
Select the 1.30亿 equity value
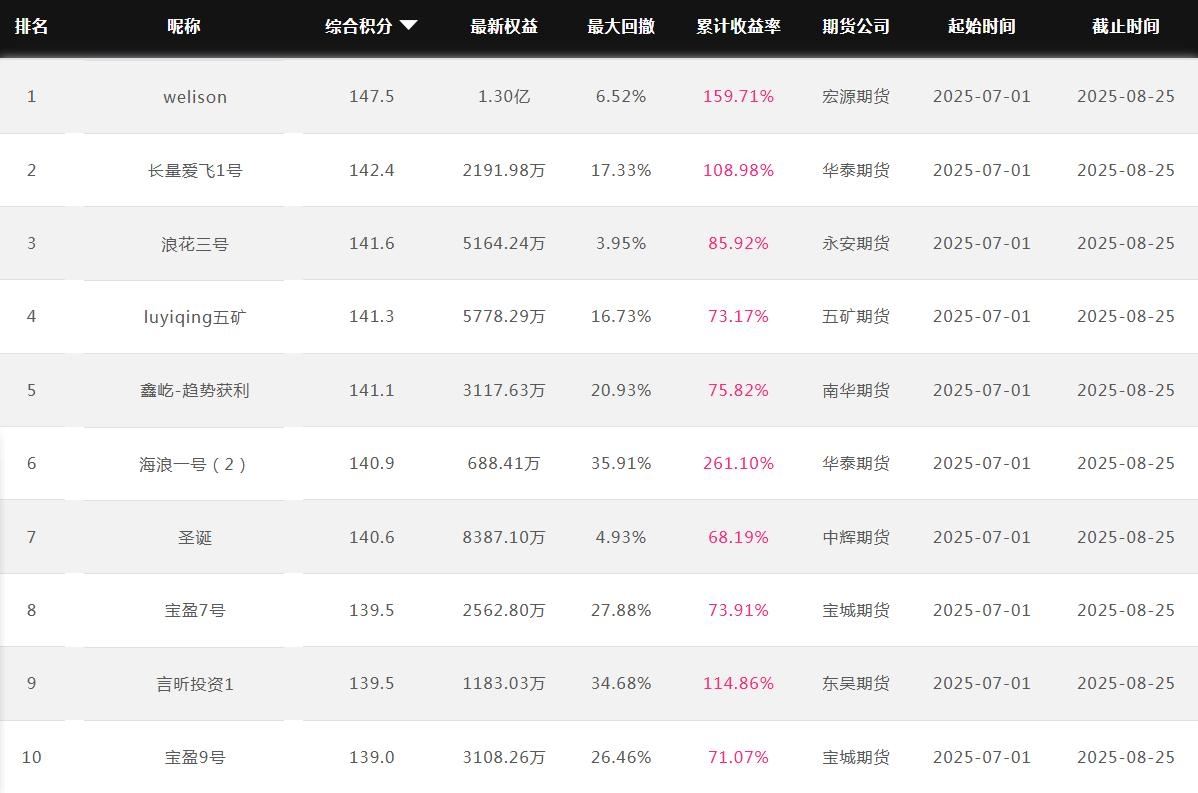503,96
